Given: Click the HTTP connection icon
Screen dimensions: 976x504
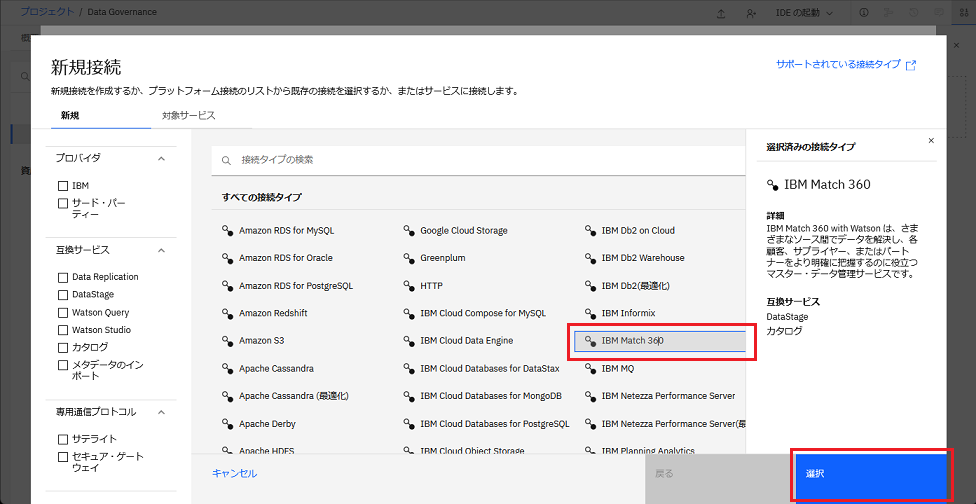Looking at the screenshot, I should click(408, 286).
